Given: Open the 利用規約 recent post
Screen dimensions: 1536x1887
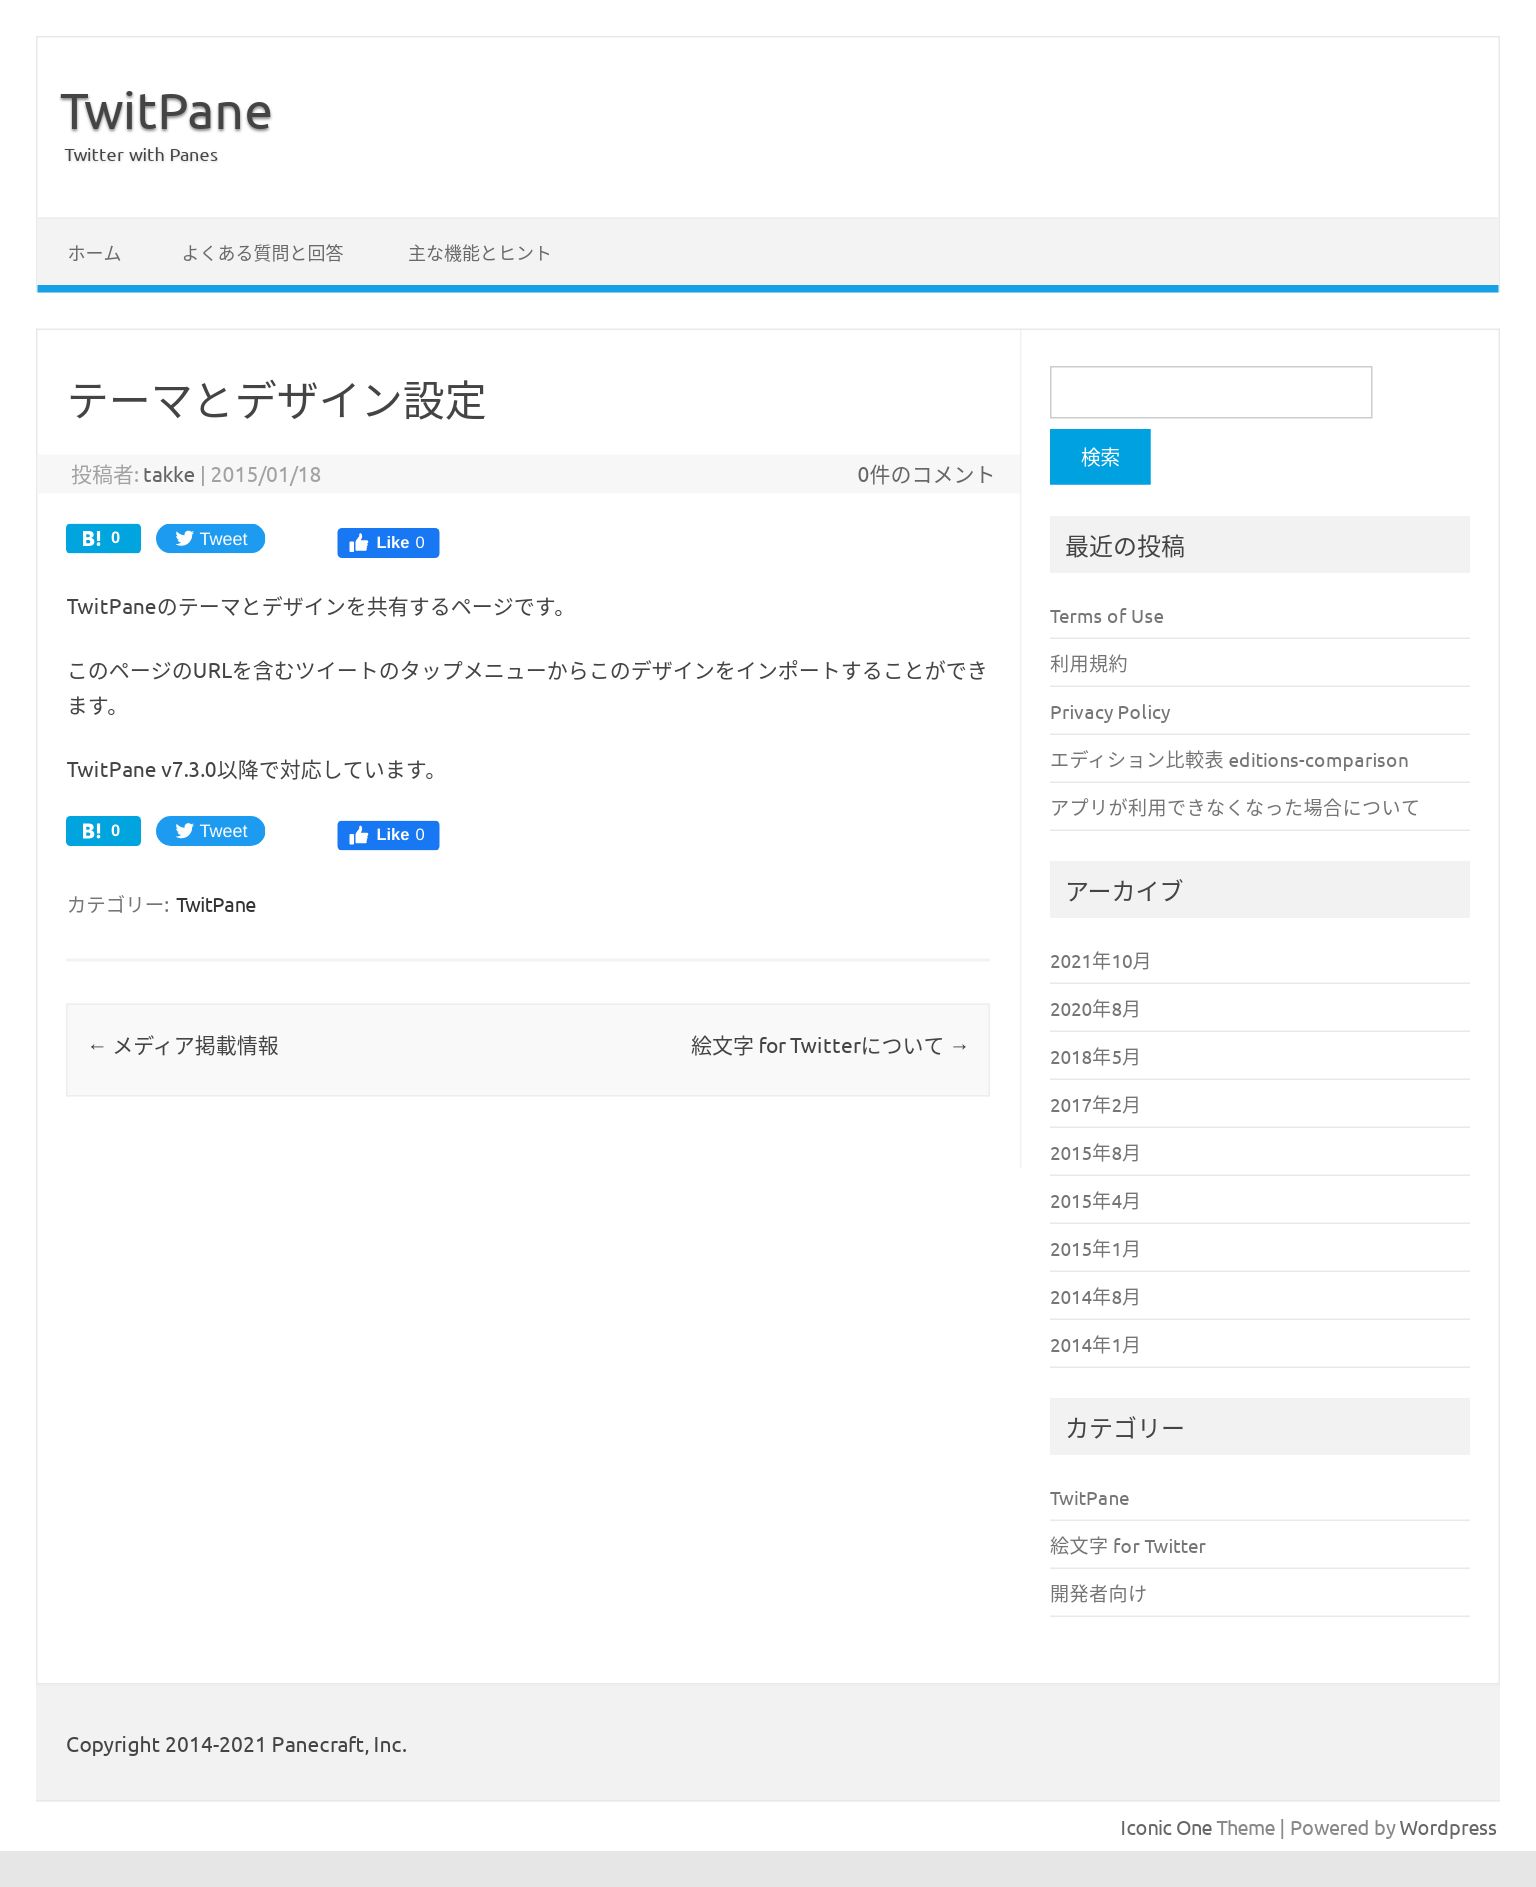Looking at the screenshot, I should click(1089, 664).
